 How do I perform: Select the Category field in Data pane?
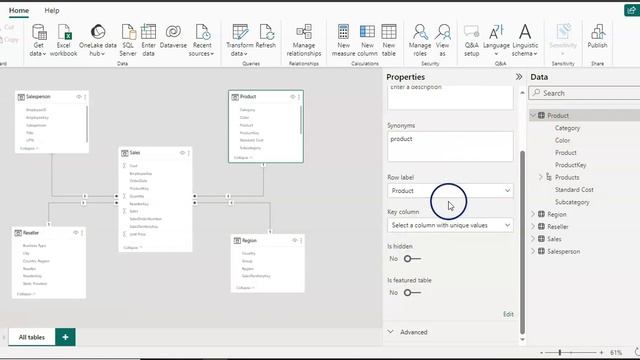[567, 128]
